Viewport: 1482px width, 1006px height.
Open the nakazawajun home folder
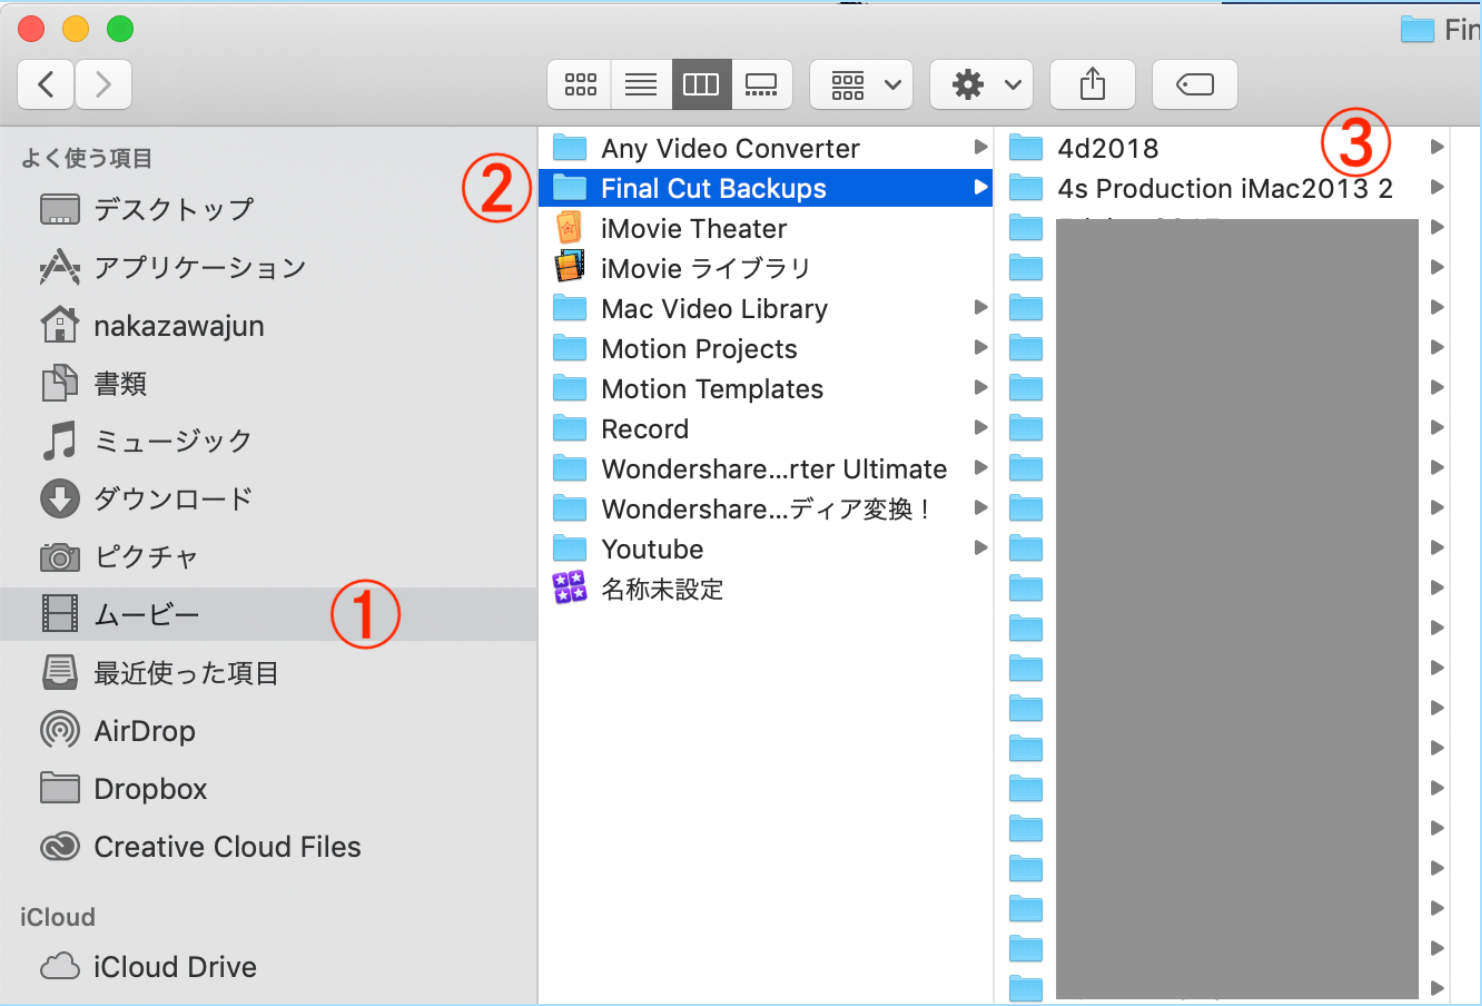click(269, 326)
